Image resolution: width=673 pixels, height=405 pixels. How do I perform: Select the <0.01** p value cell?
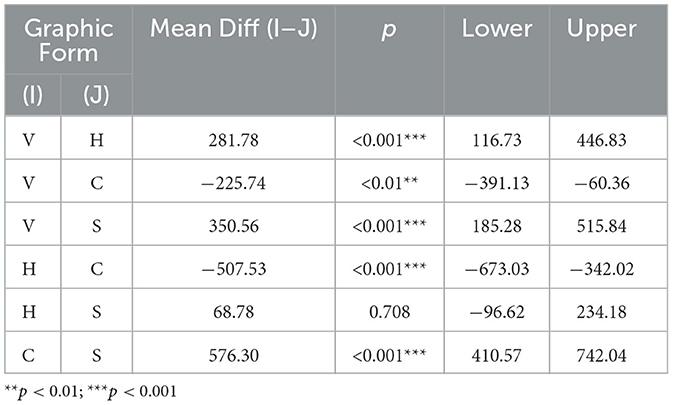[x=391, y=185]
